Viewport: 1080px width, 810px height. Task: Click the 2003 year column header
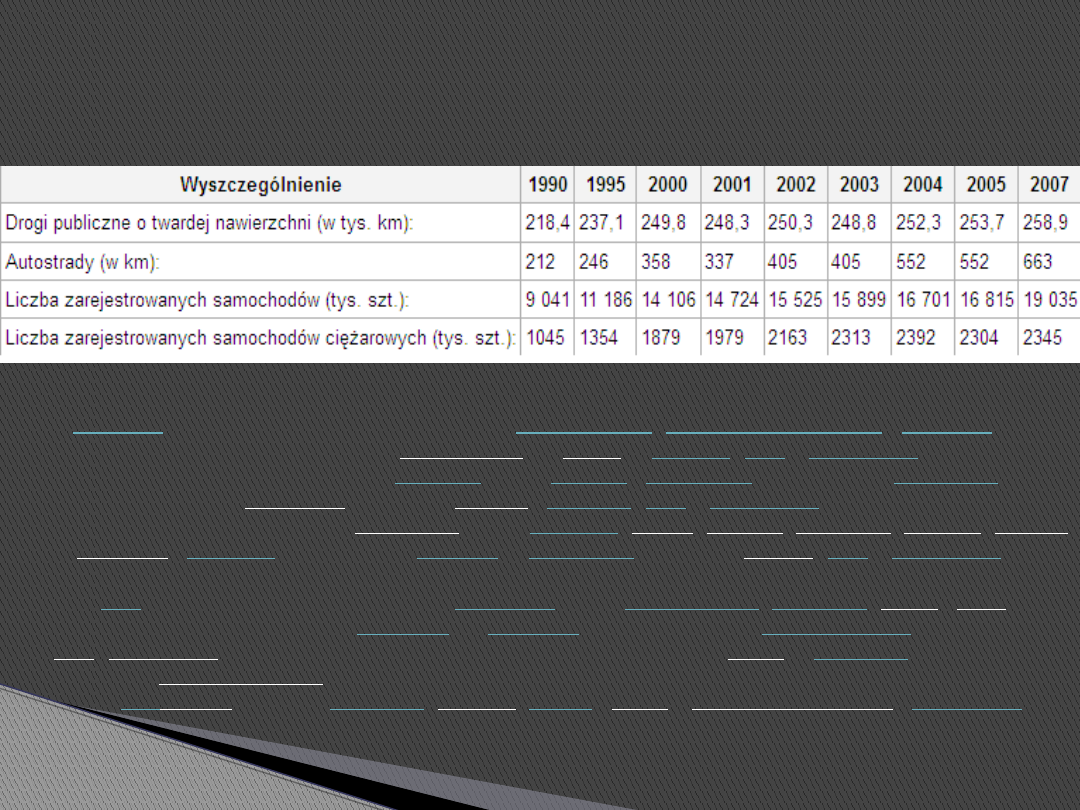[x=859, y=185]
